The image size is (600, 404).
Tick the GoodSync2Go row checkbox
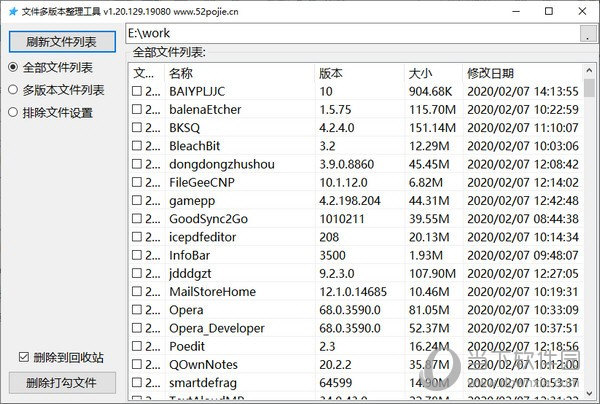pyautogui.click(x=137, y=219)
